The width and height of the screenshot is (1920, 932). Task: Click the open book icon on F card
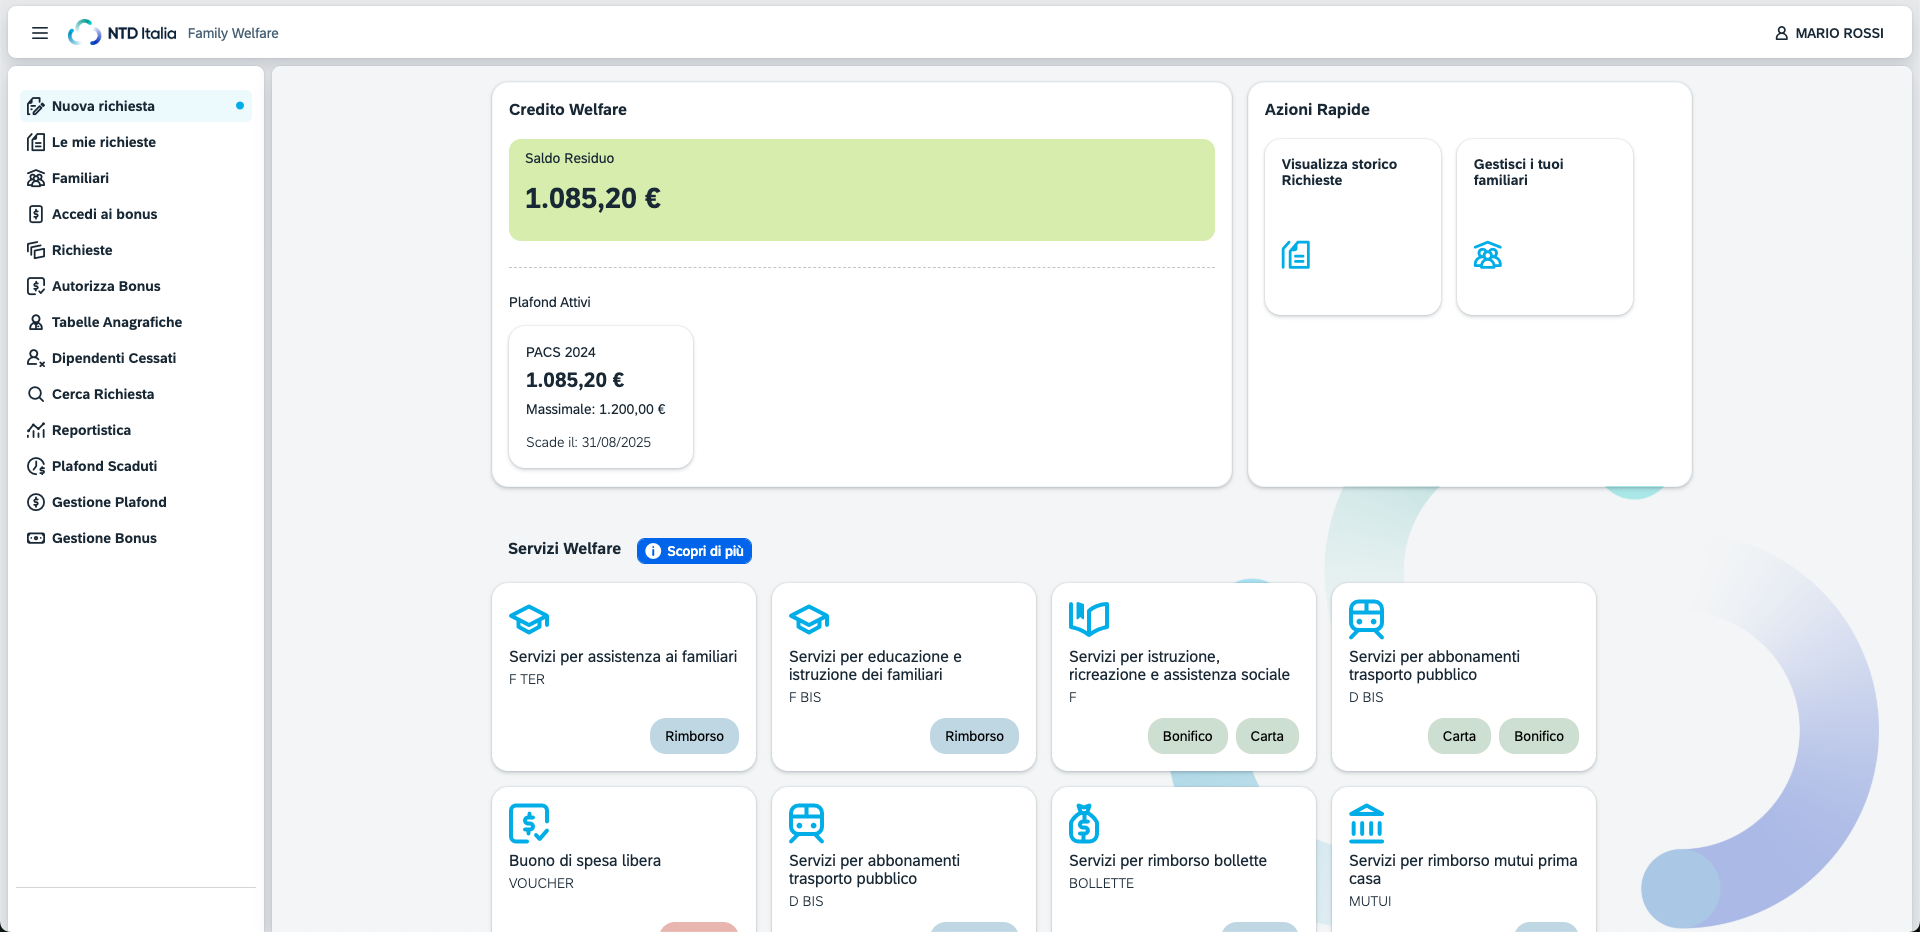click(1089, 619)
